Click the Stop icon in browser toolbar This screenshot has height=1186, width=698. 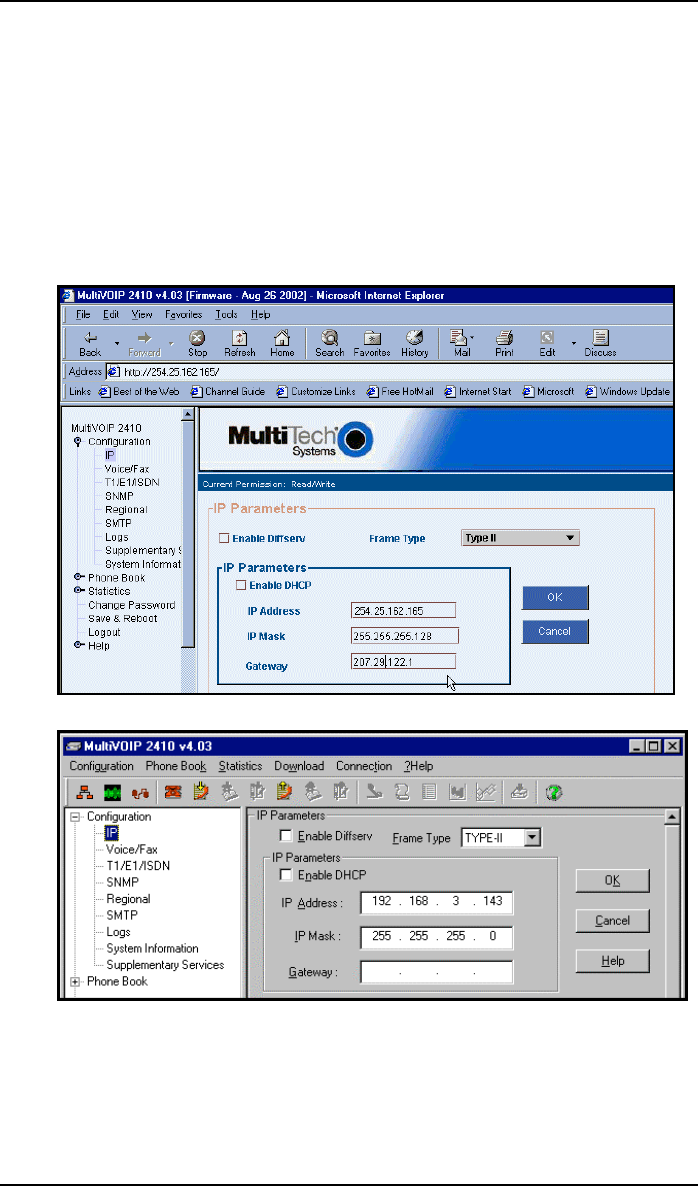tap(197, 343)
